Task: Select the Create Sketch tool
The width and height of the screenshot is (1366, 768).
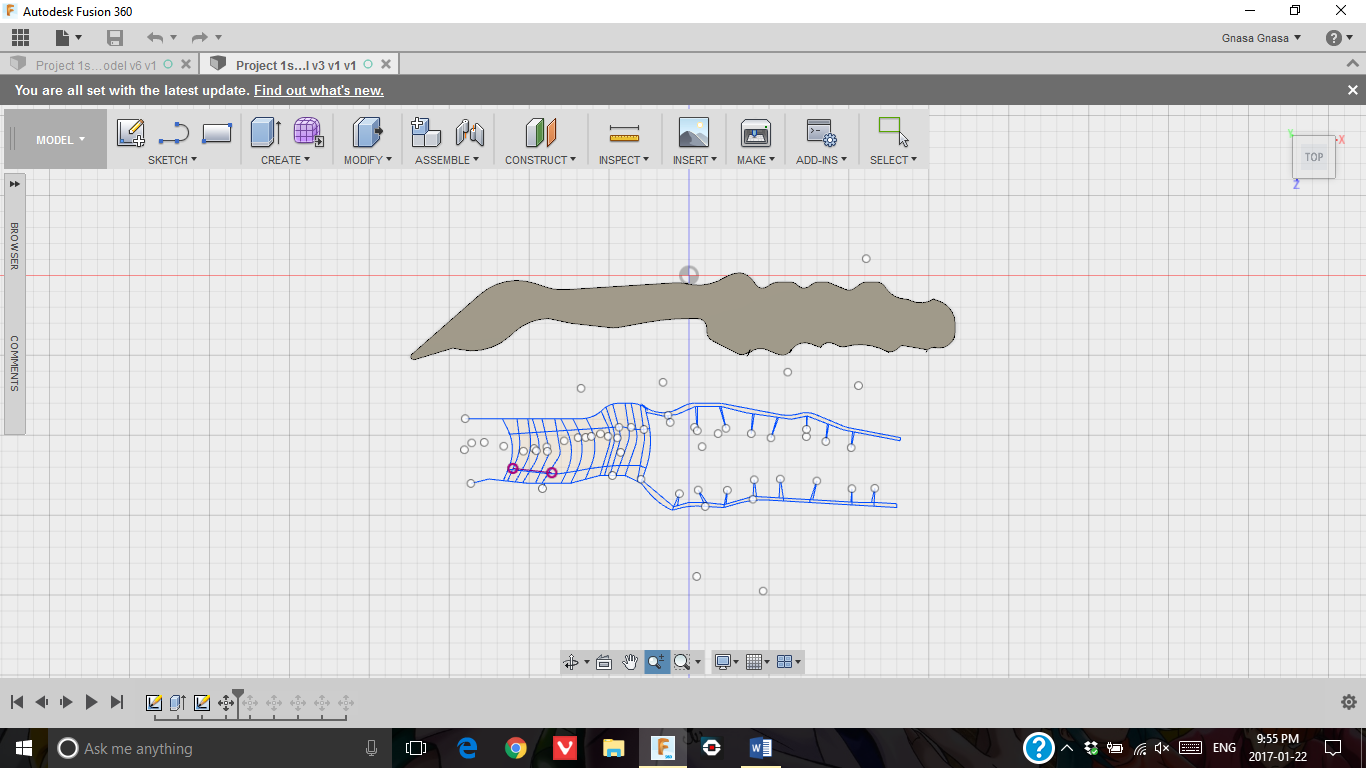Action: [130, 132]
